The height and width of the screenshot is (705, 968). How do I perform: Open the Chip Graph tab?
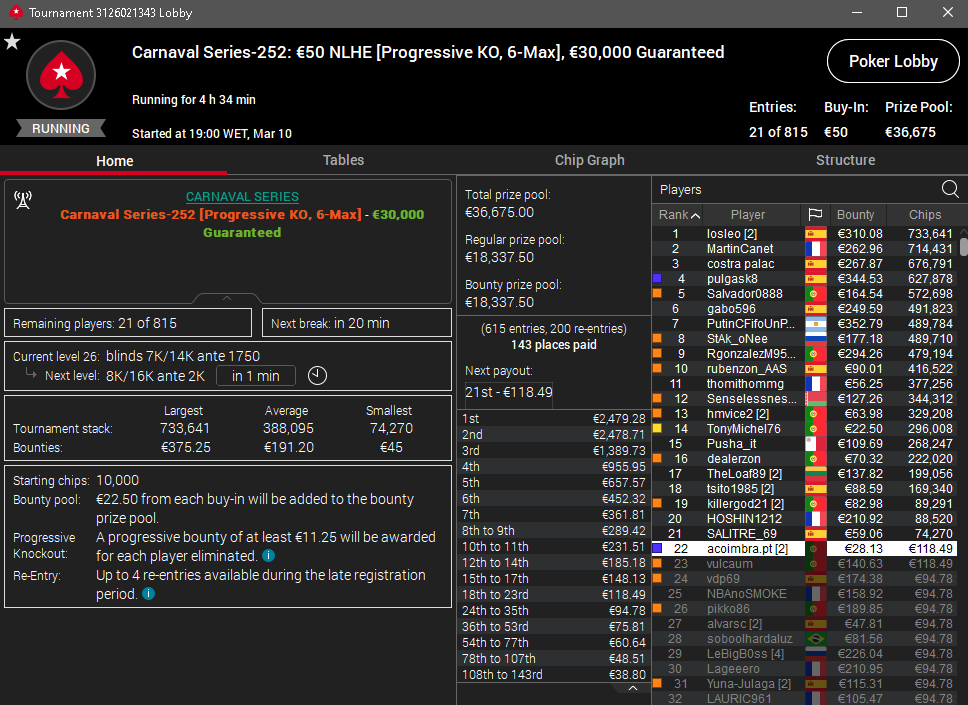click(x=590, y=161)
